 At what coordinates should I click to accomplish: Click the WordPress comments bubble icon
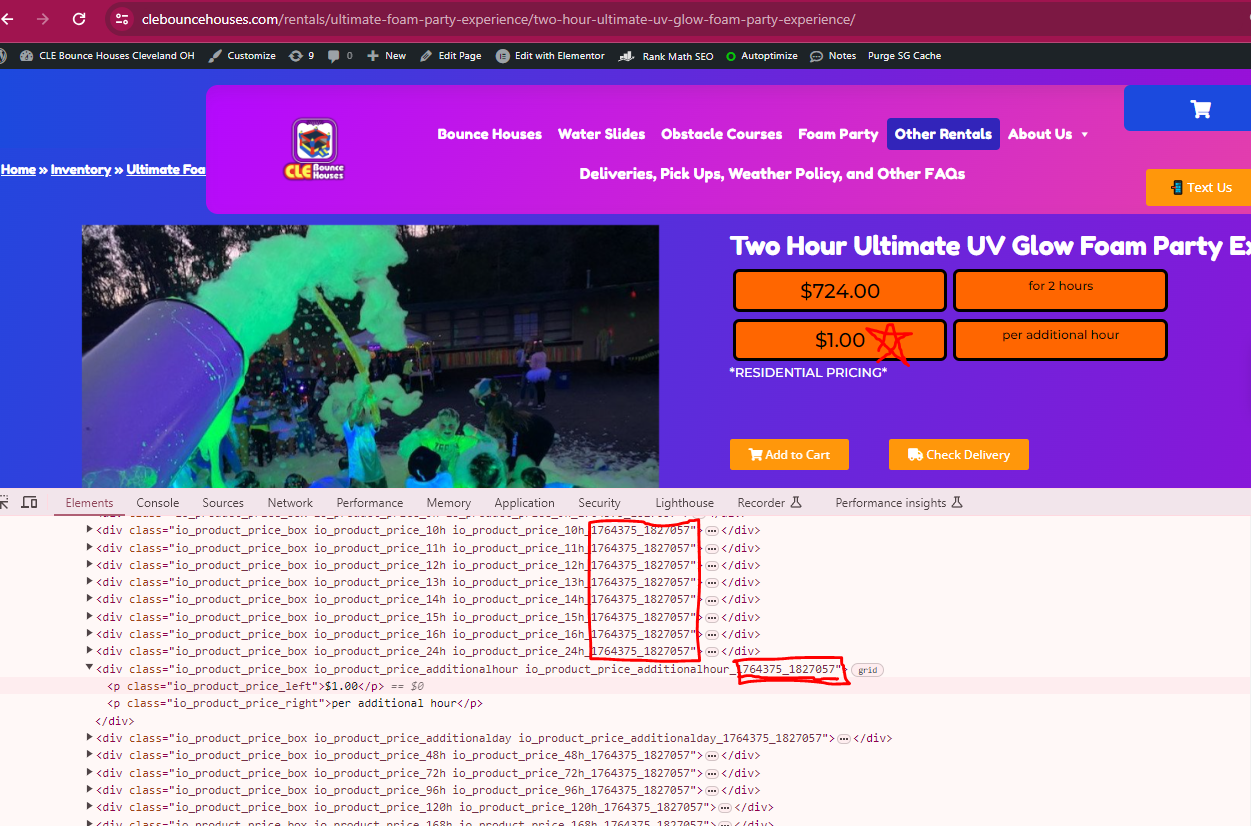[x=334, y=56]
